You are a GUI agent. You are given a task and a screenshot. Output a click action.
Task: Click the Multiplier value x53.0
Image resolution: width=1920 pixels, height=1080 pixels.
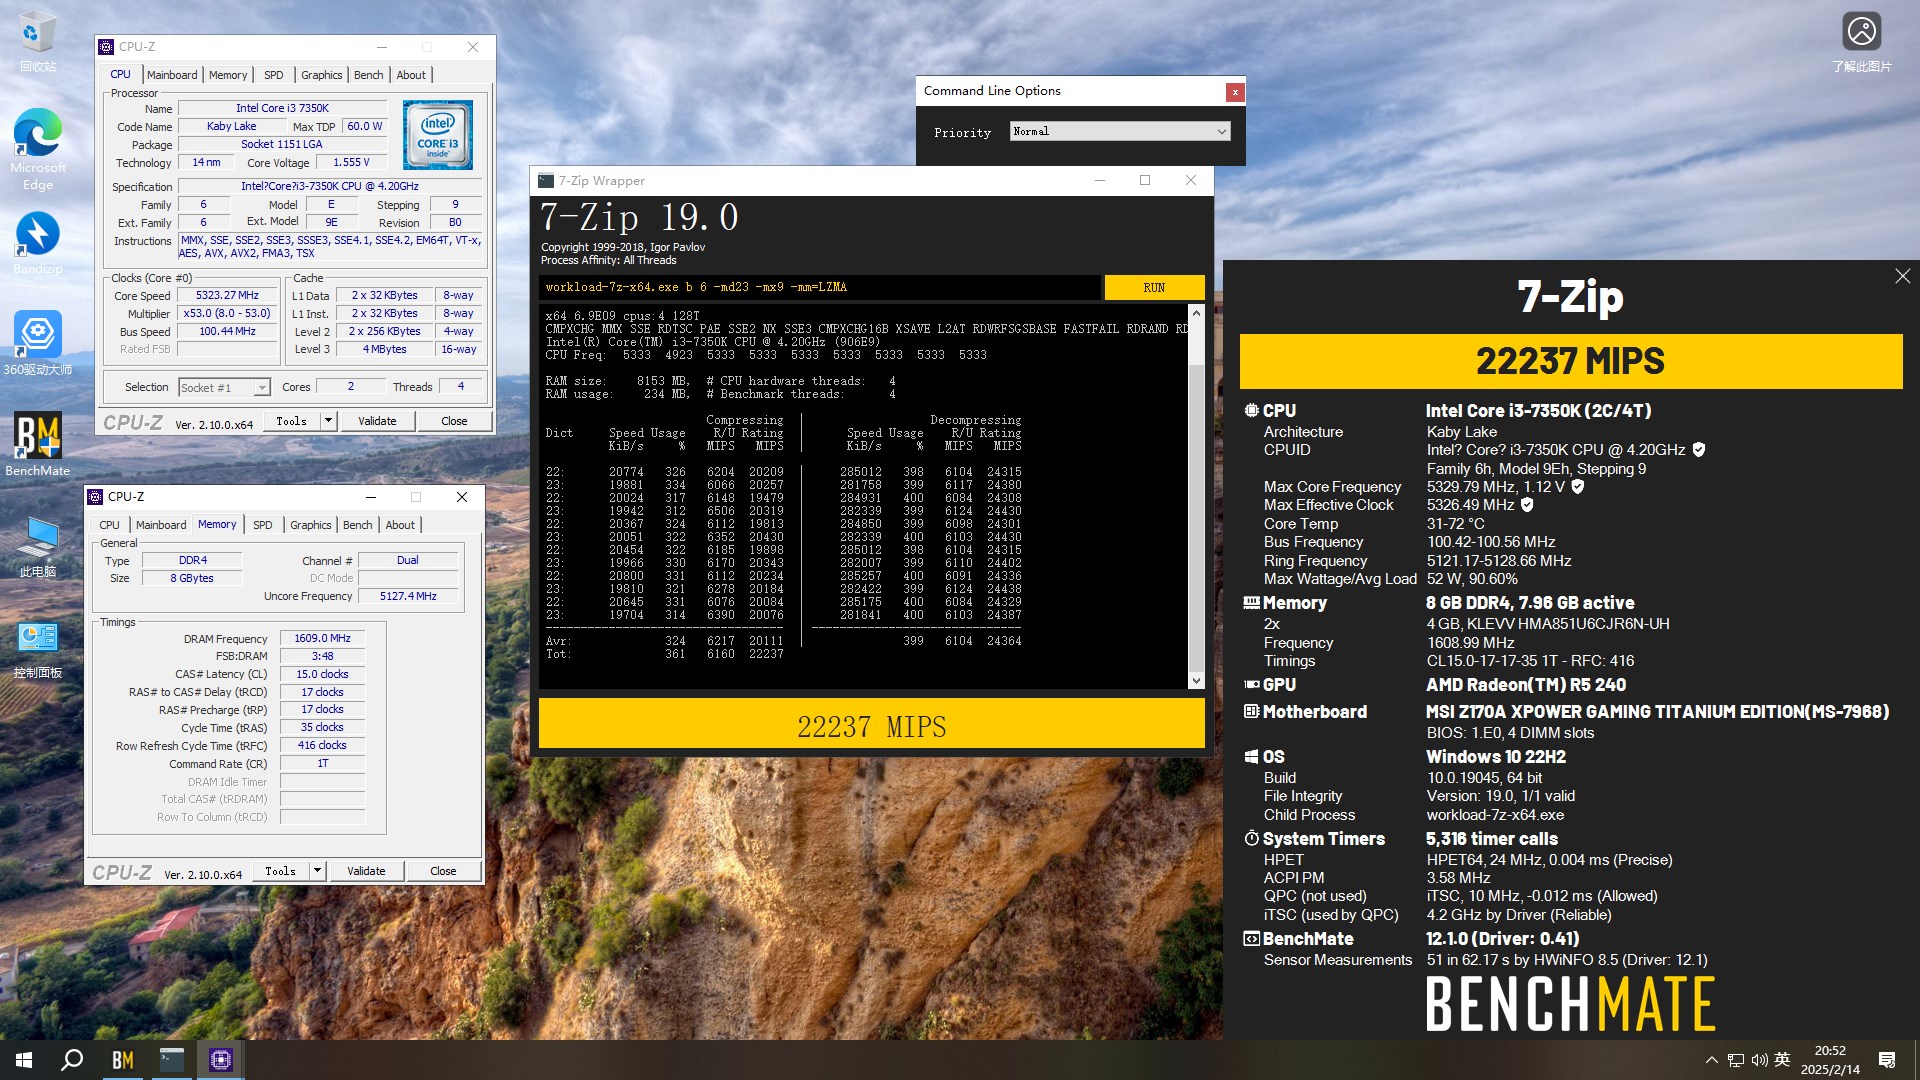point(228,314)
